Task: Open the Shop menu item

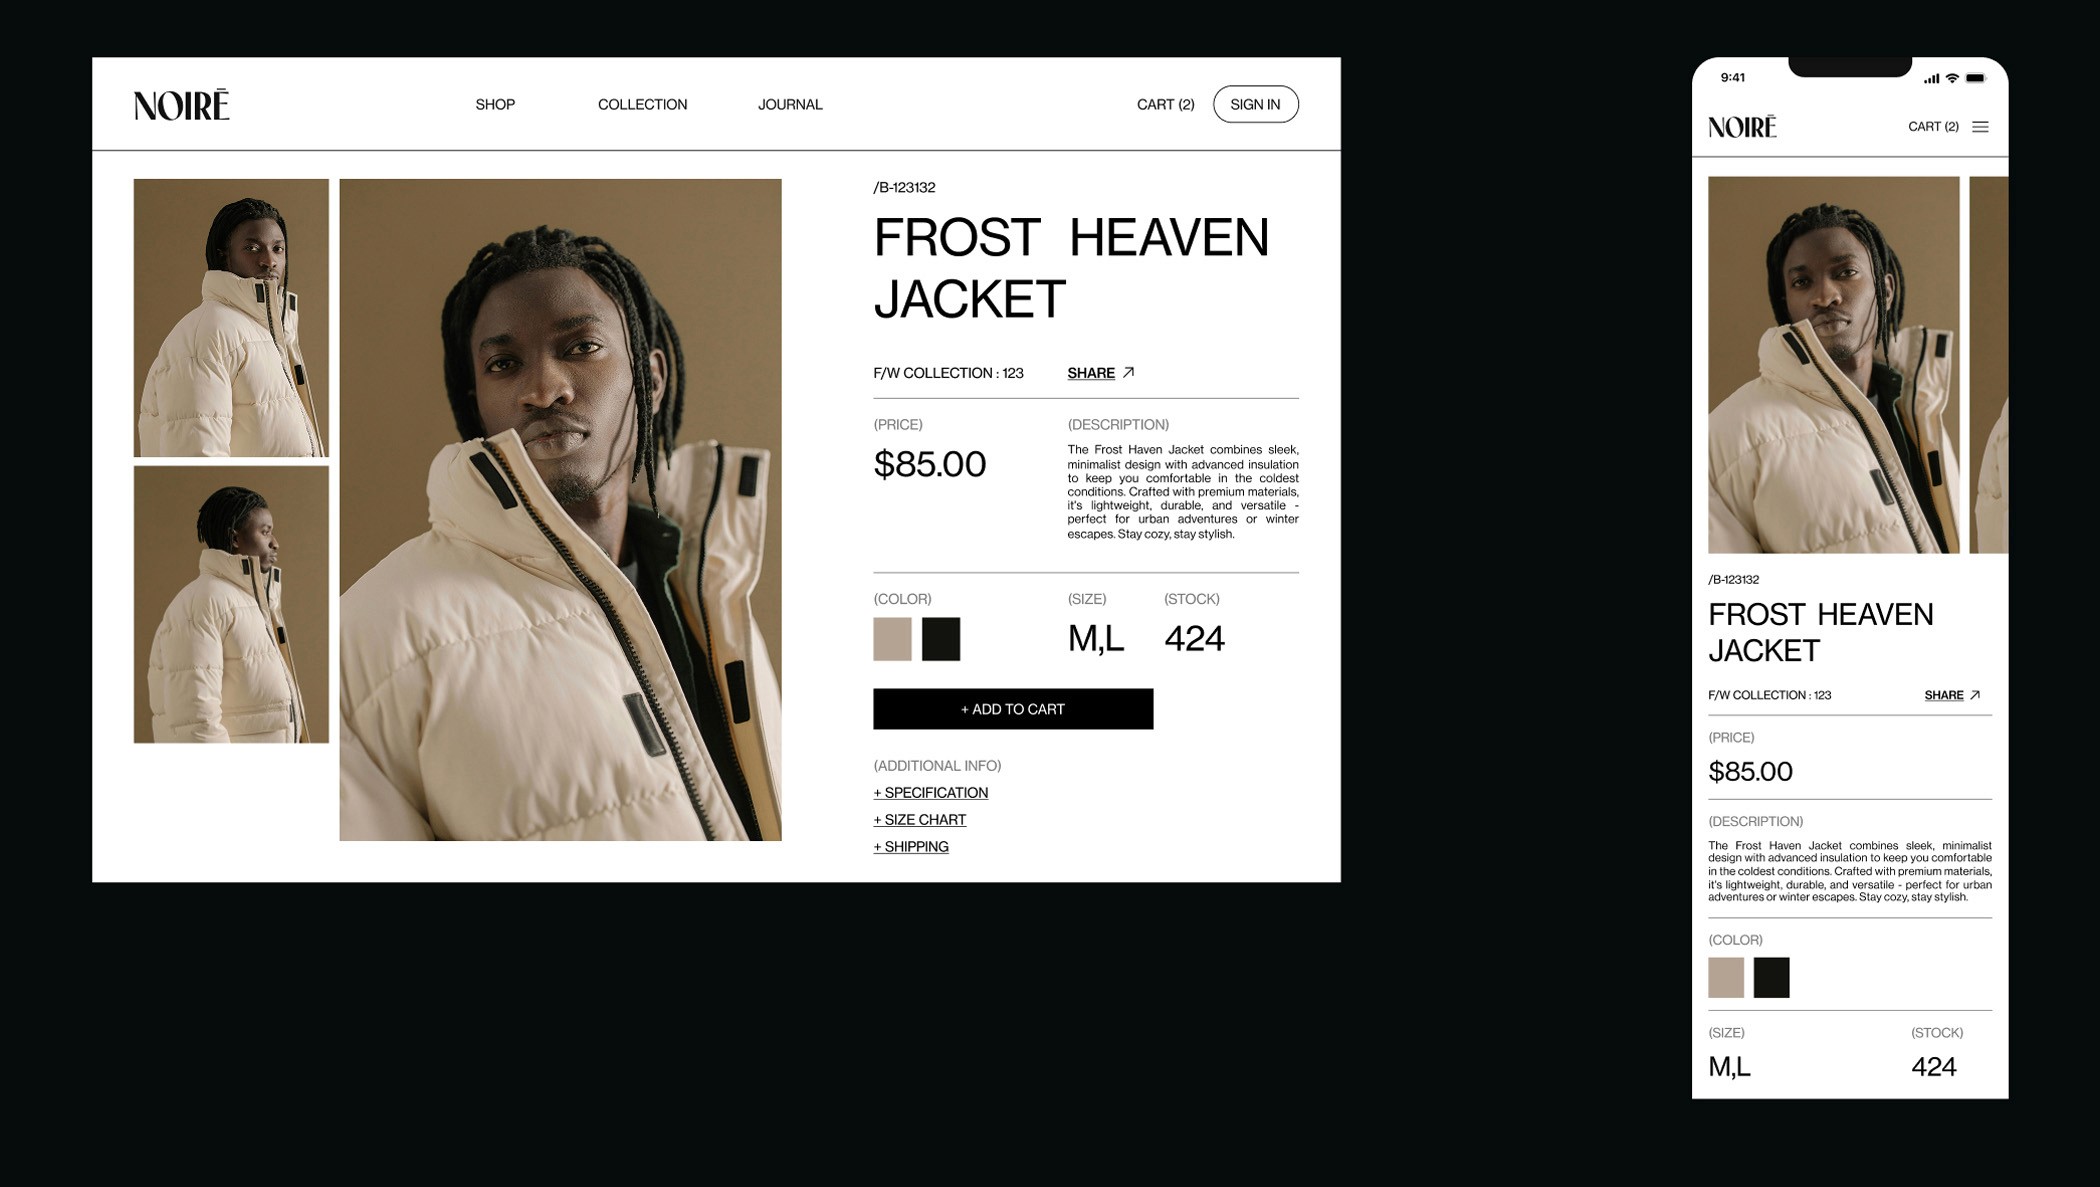Action: 495,104
